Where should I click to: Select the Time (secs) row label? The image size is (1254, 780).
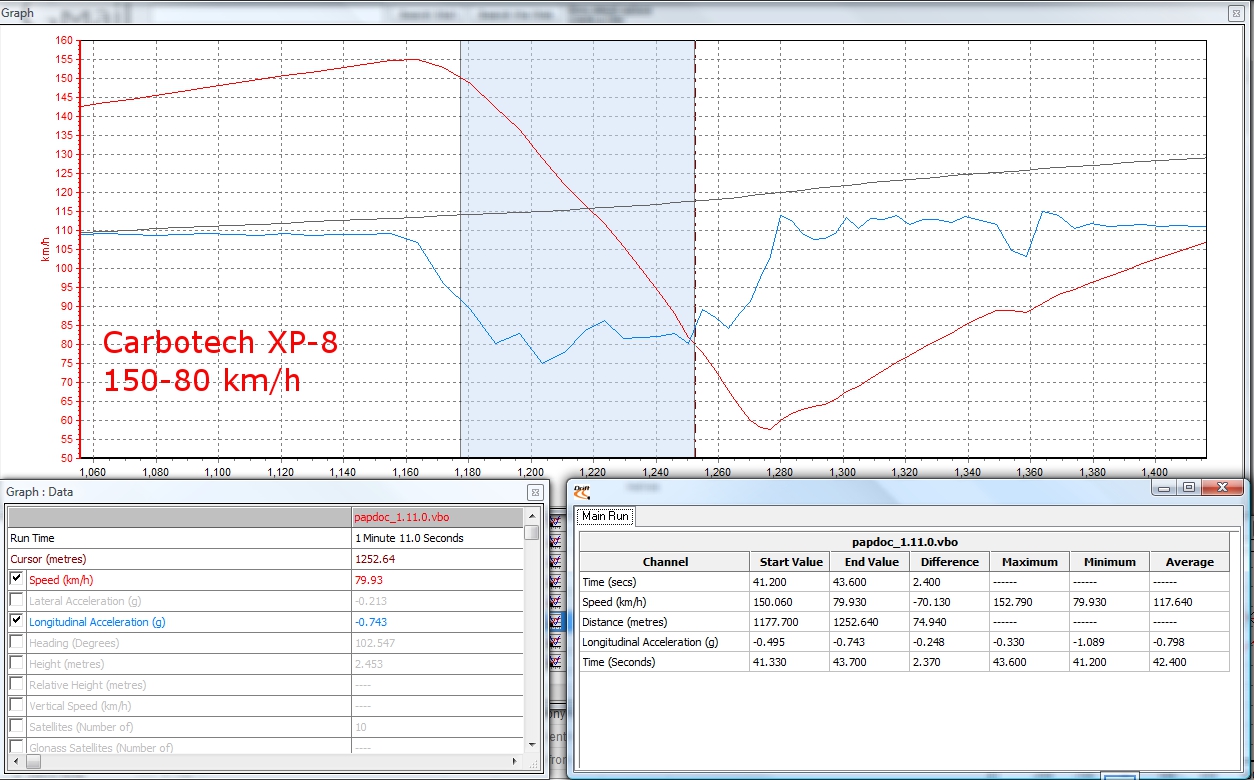pos(610,582)
